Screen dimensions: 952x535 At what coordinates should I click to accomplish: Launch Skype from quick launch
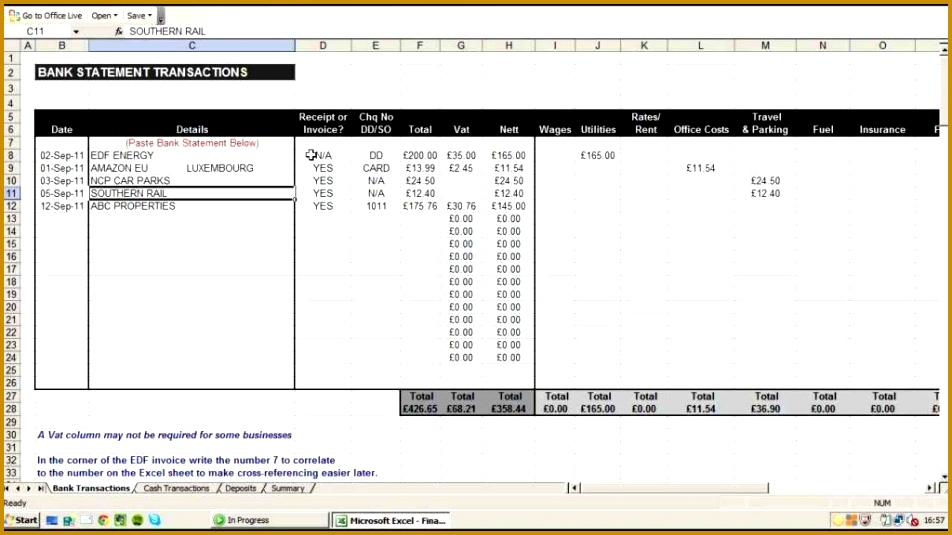[x=155, y=520]
